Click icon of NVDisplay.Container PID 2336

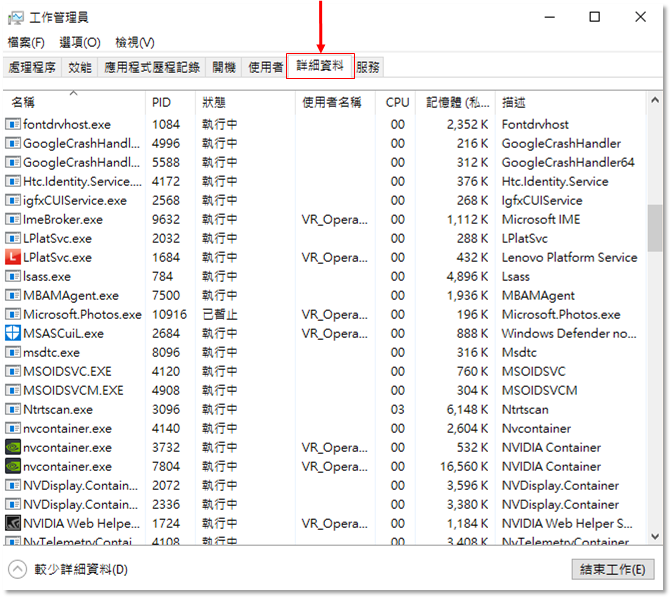click(x=13, y=505)
